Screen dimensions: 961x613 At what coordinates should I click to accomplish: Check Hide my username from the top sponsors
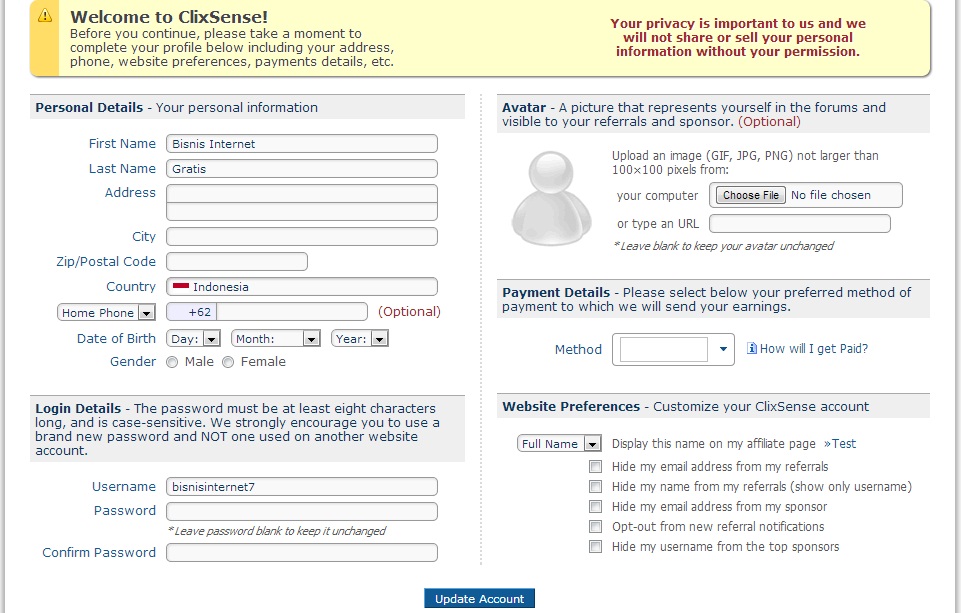(x=595, y=546)
